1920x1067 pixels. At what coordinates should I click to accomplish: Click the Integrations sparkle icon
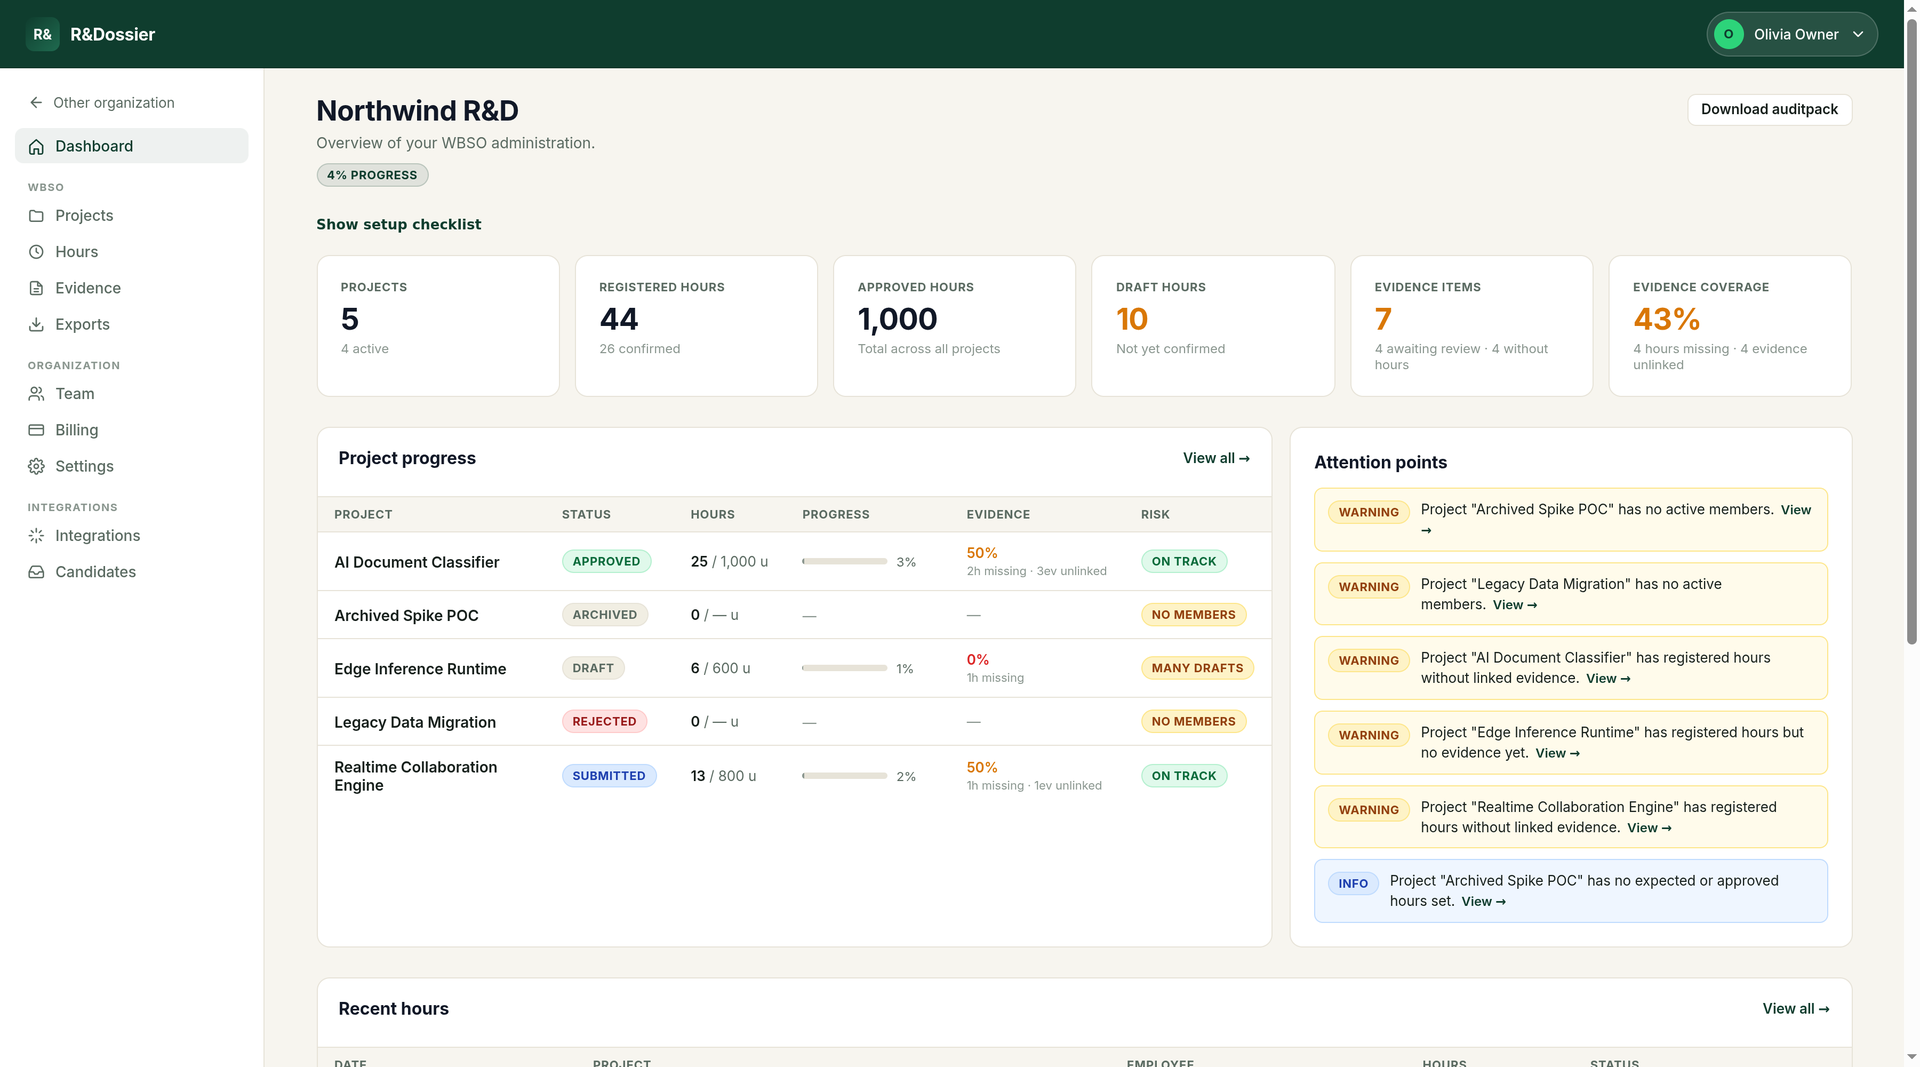(x=36, y=536)
